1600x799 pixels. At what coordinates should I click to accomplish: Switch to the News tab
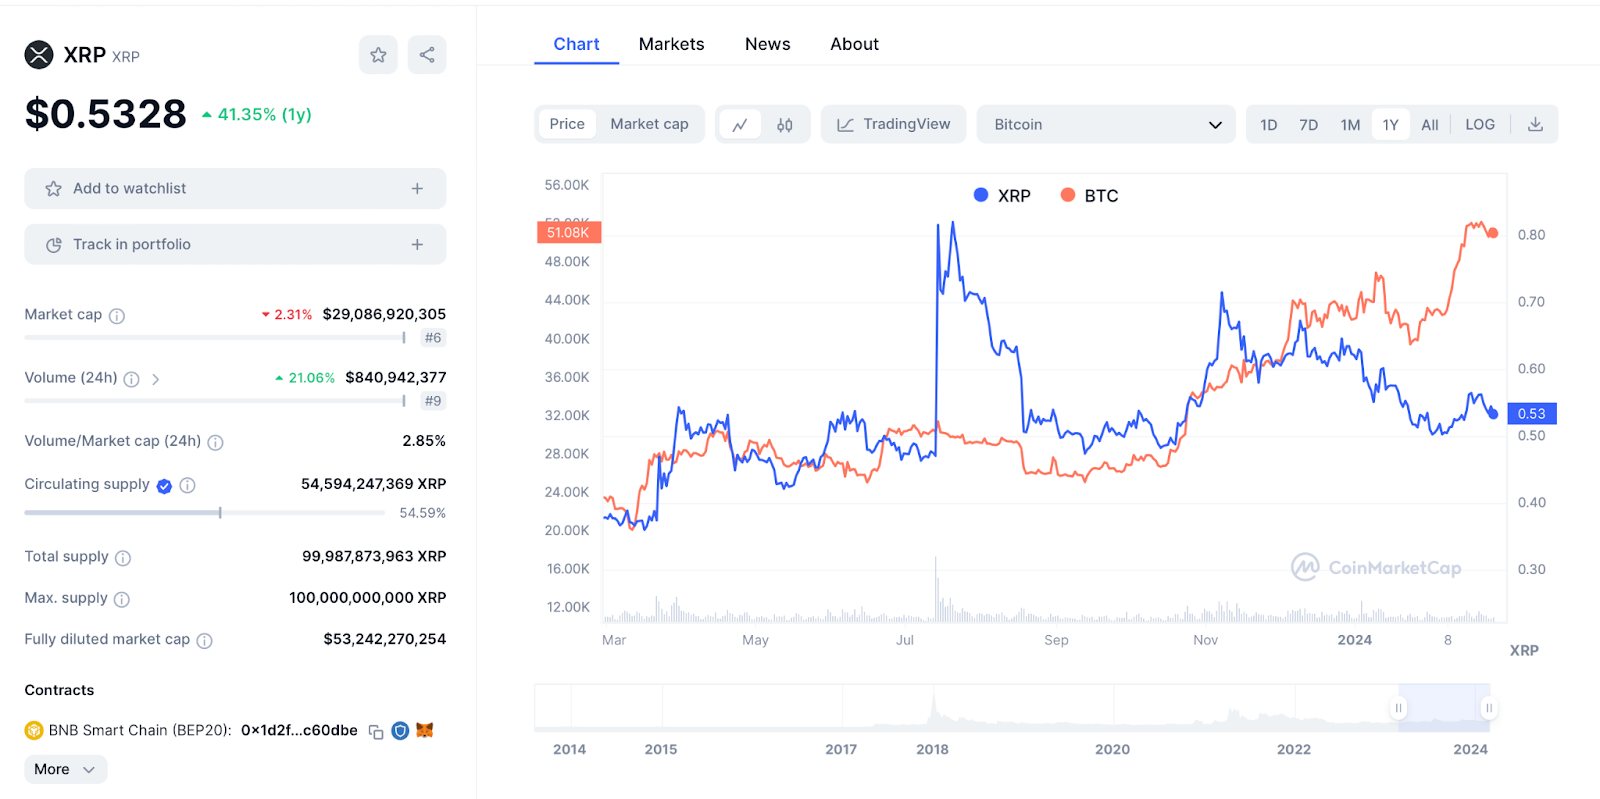(767, 44)
